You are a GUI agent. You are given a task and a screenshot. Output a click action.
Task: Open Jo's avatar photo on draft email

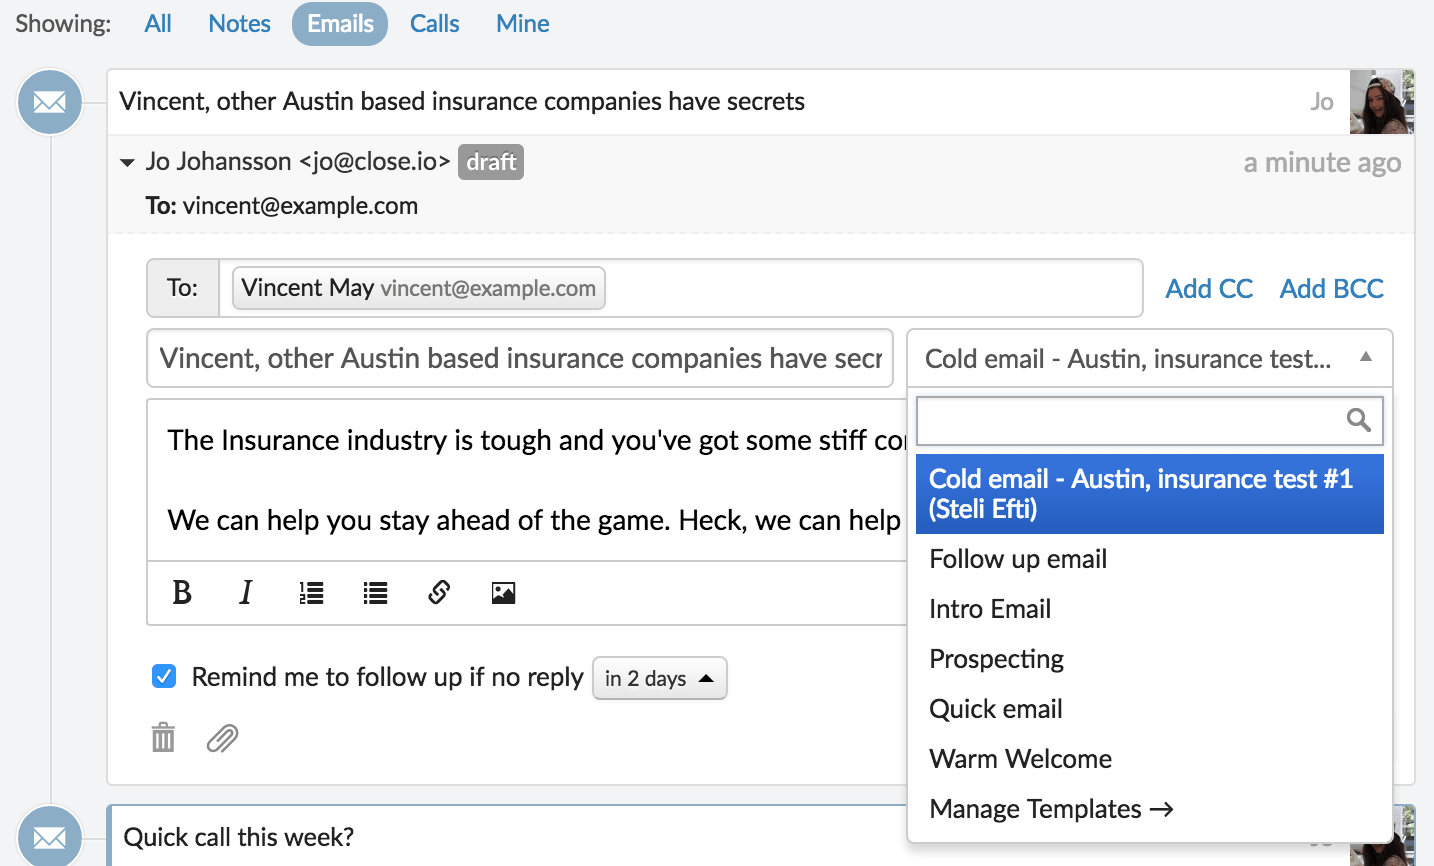click(x=1382, y=102)
